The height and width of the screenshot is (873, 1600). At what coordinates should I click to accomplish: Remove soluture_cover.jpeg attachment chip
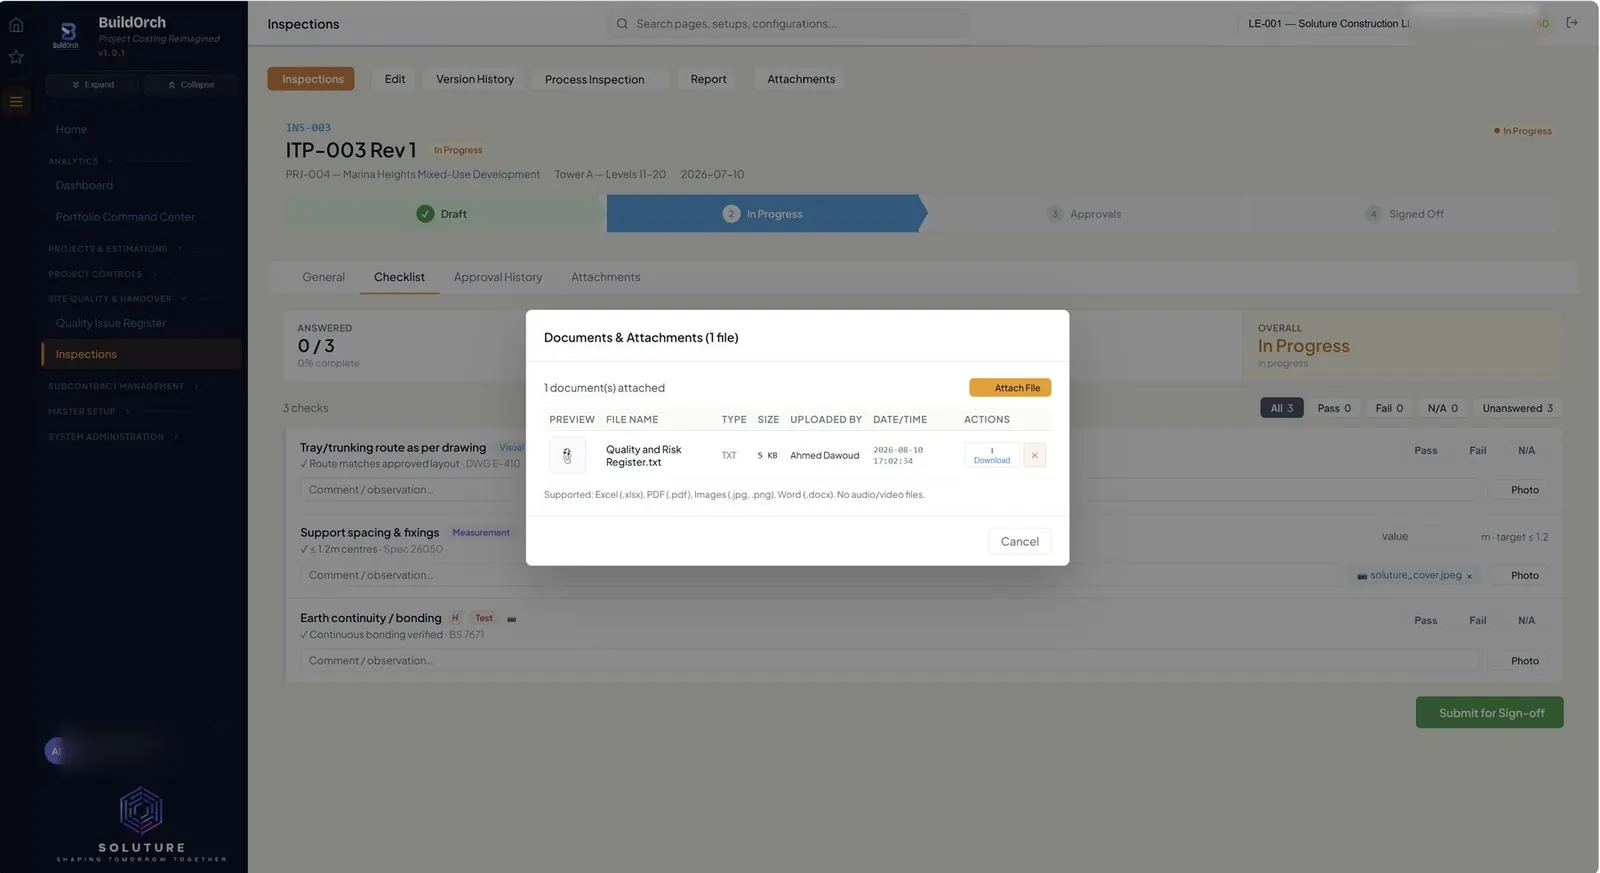(x=1469, y=576)
